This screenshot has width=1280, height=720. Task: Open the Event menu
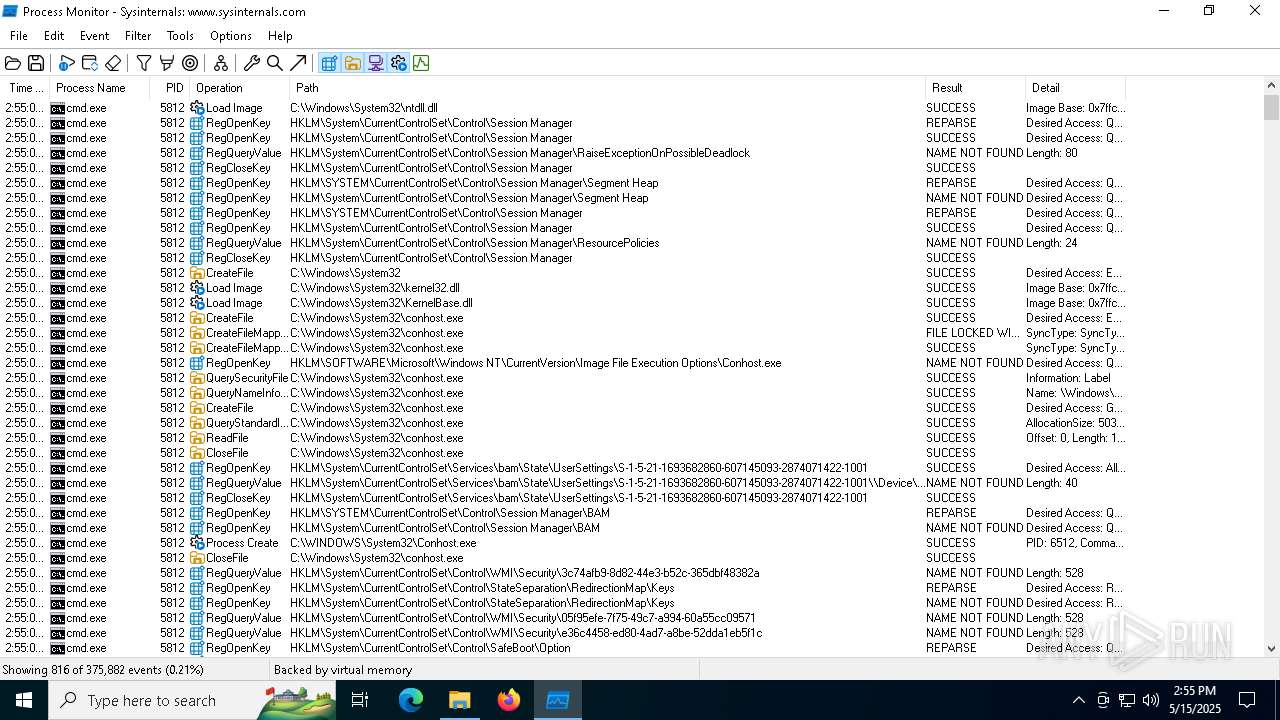pyautogui.click(x=94, y=36)
